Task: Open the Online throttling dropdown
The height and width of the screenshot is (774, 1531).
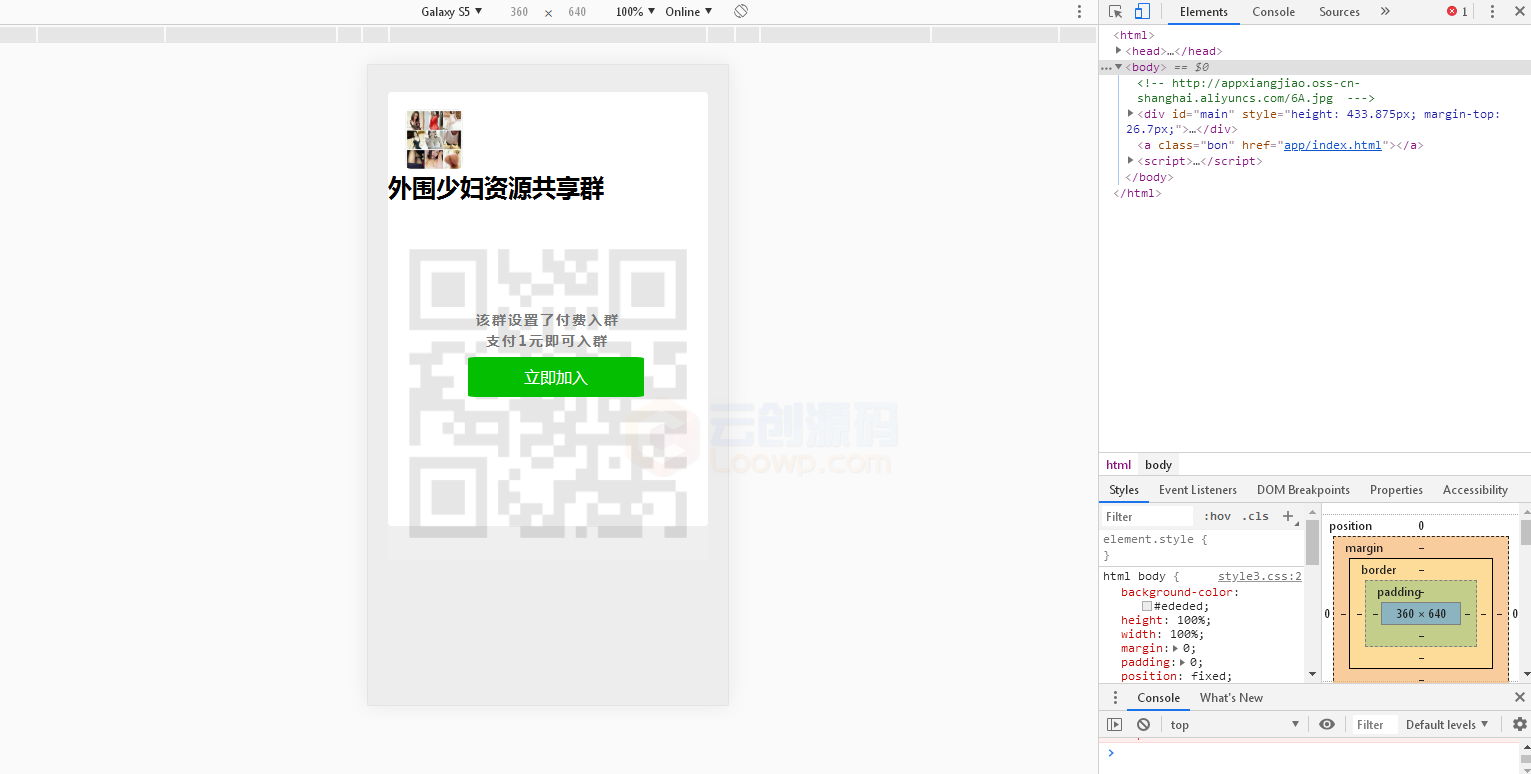Action: coord(689,12)
